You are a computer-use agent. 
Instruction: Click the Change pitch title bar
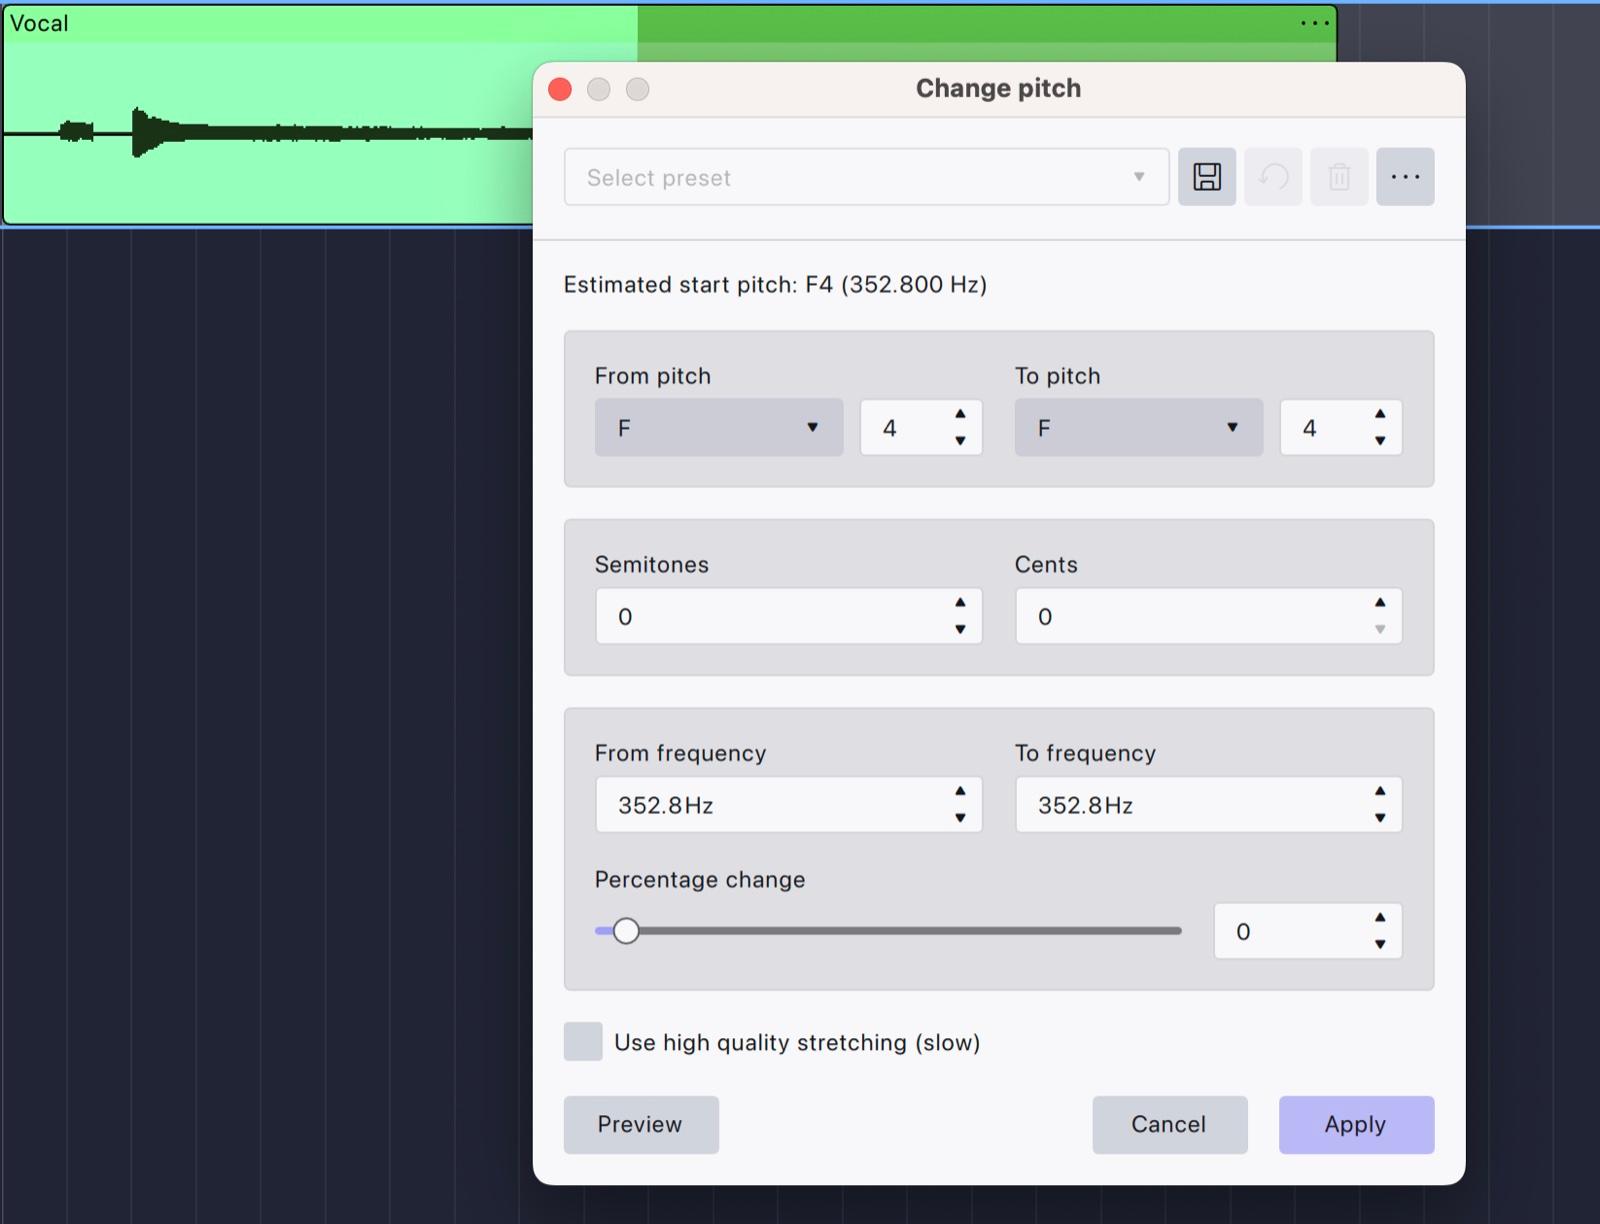(999, 89)
